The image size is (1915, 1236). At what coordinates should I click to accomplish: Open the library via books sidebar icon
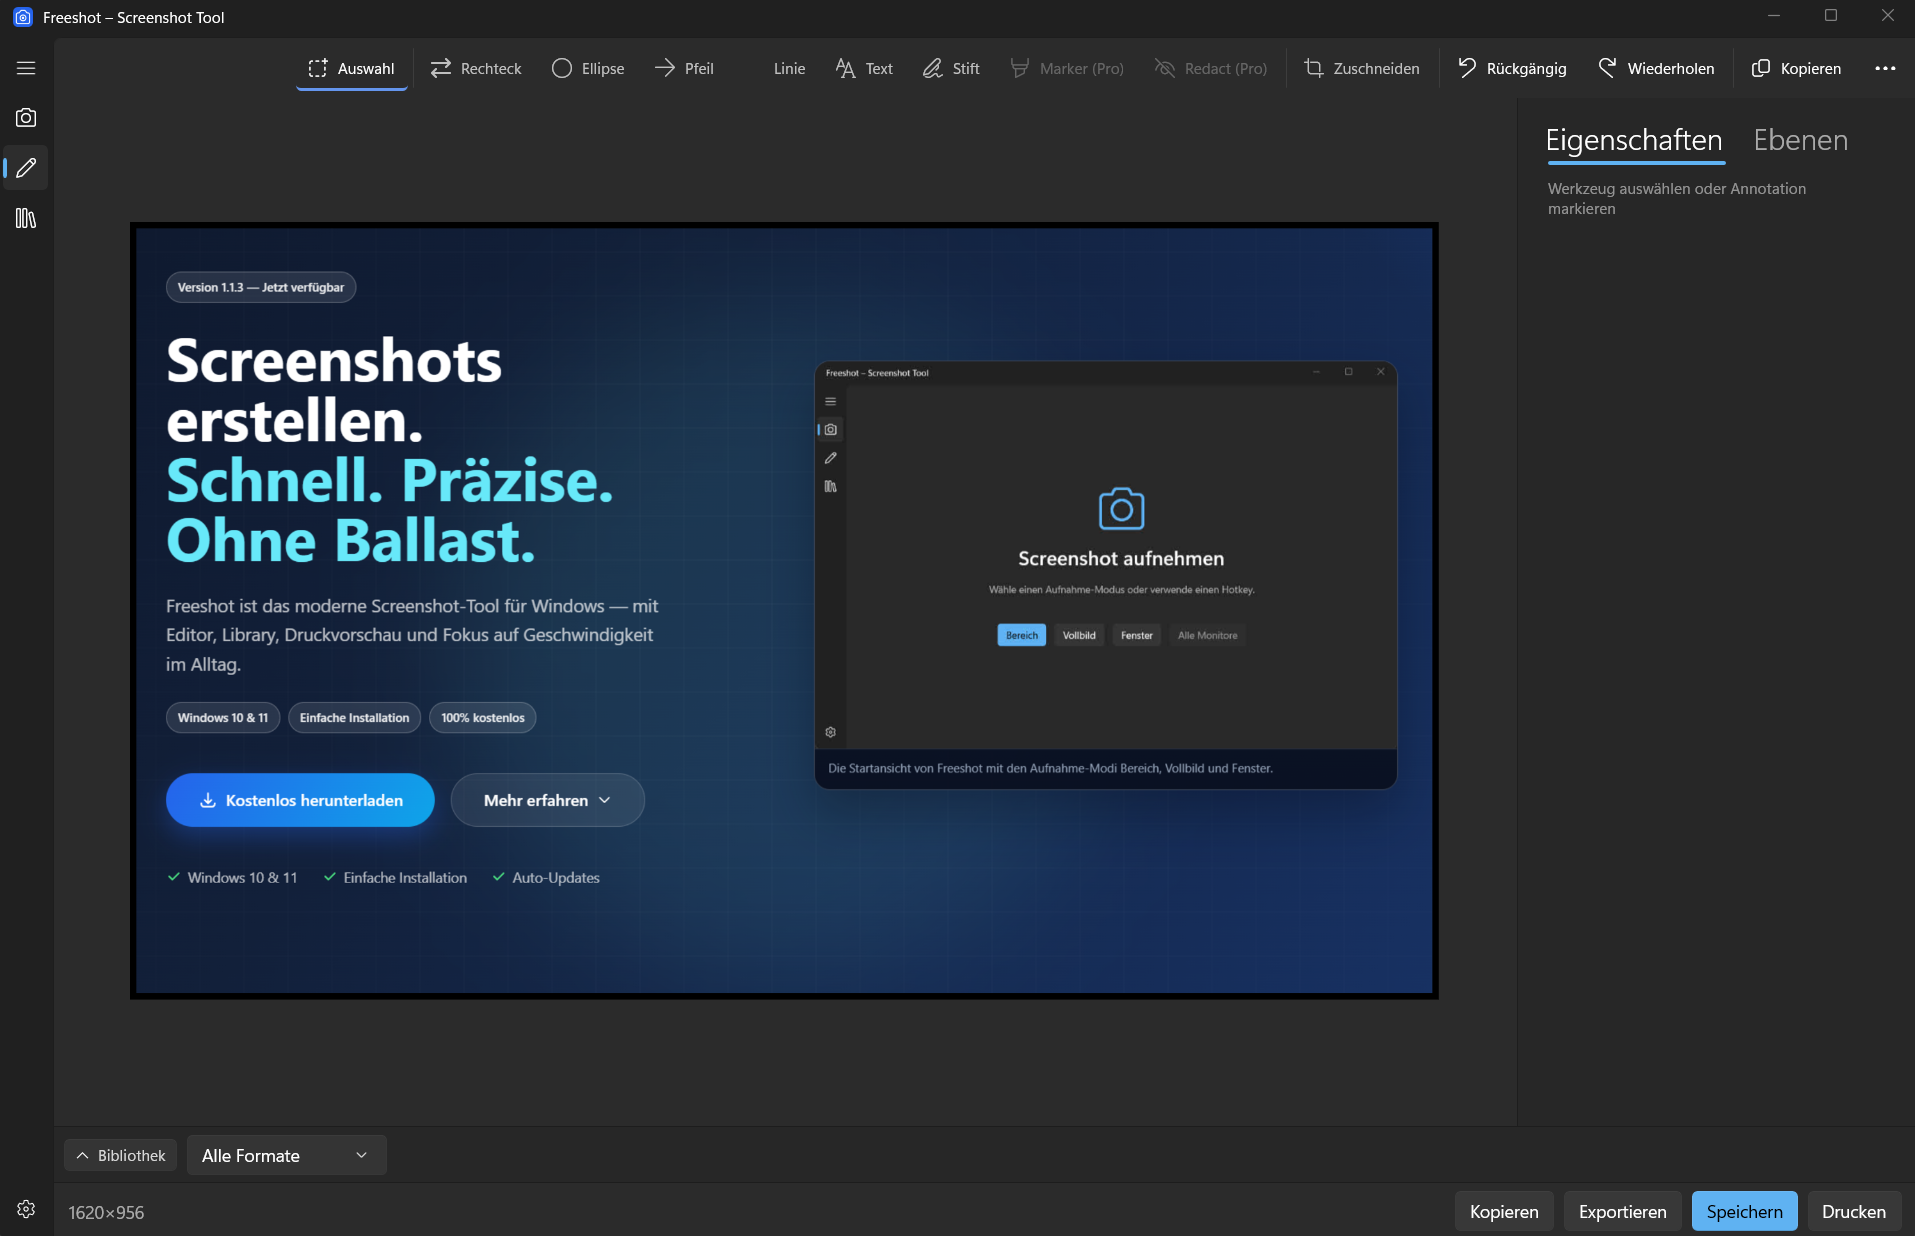[x=26, y=218]
